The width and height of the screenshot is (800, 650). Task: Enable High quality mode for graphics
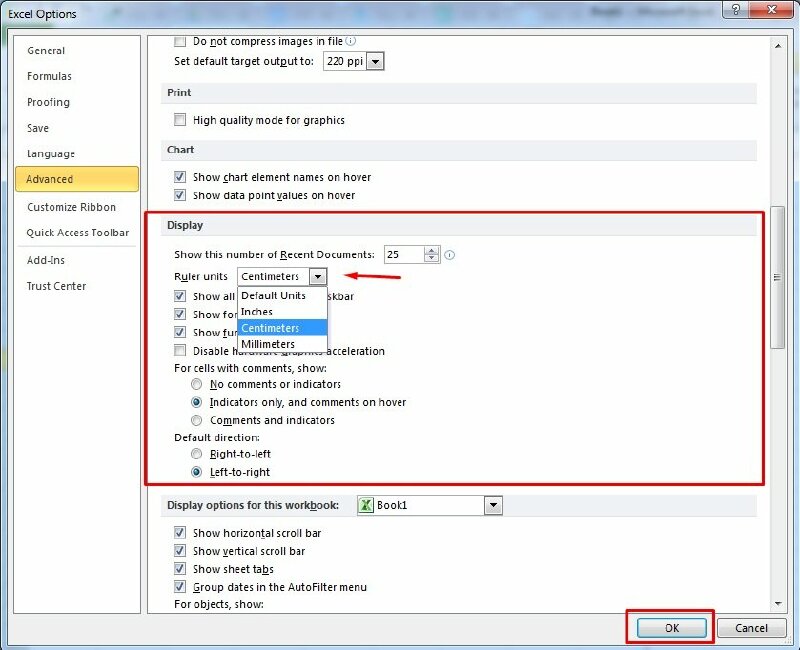[180, 120]
